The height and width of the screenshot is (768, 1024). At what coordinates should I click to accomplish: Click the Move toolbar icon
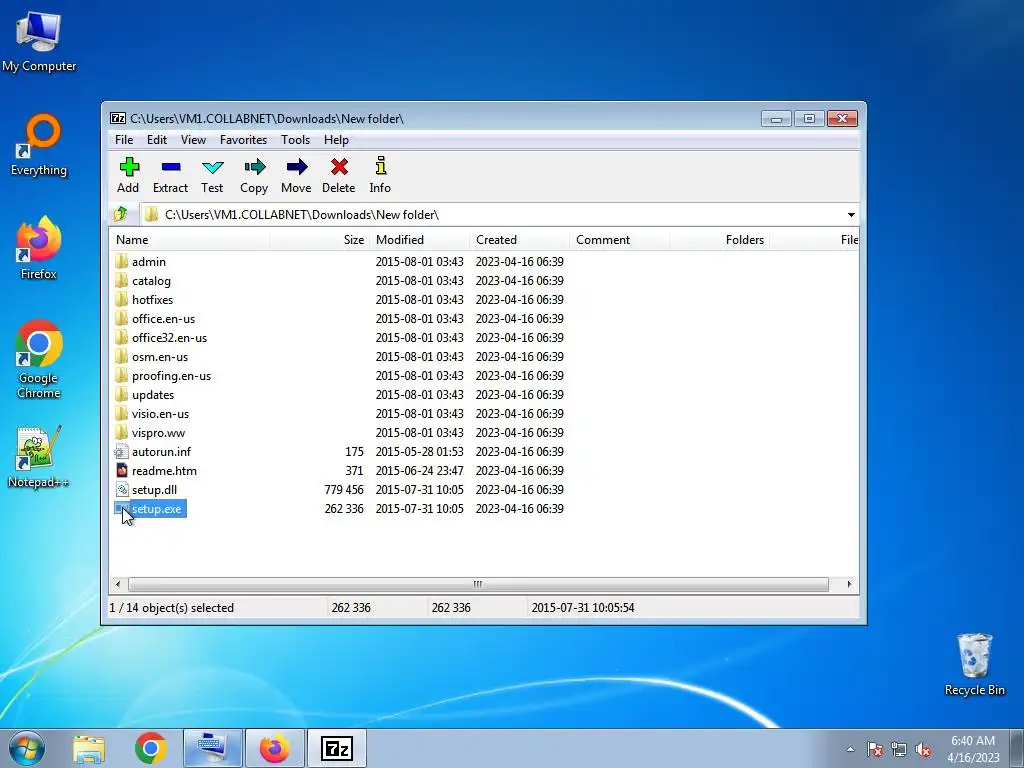click(x=296, y=167)
